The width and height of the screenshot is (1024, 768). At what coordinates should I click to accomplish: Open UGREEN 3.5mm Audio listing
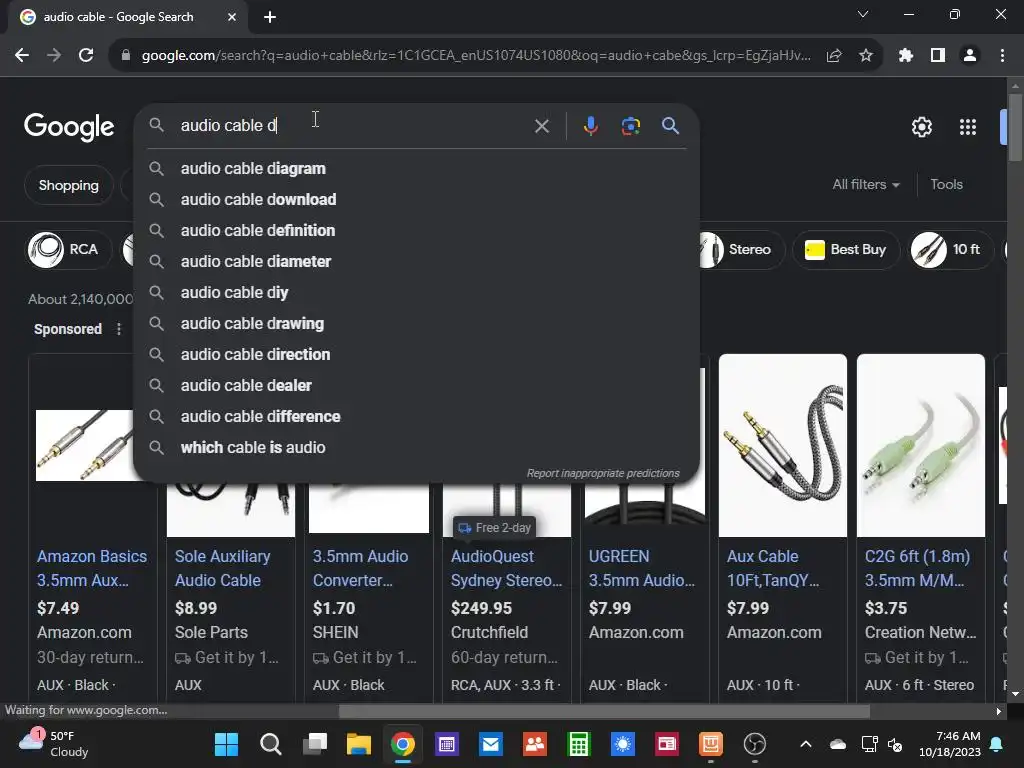coord(642,568)
